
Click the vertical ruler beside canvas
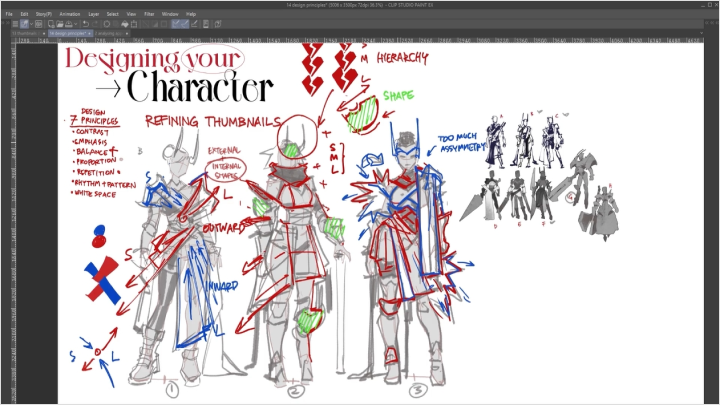click(13, 224)
